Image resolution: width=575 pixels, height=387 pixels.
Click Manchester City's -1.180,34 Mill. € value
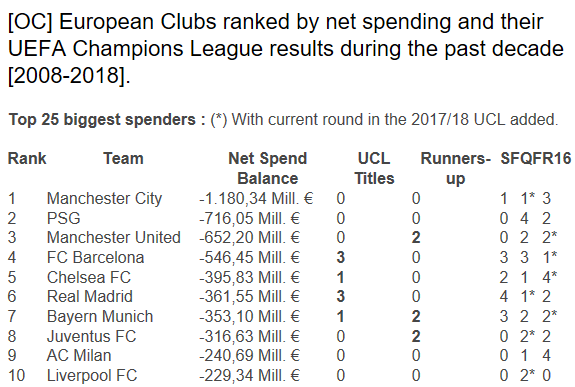pos(256,199)
